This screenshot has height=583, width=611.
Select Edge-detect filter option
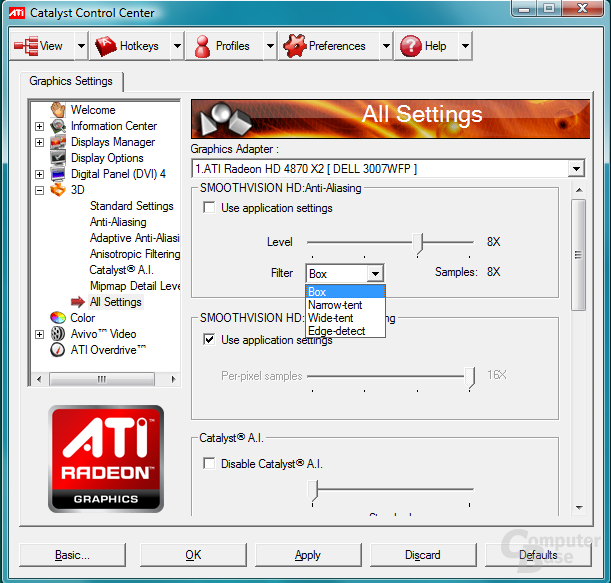click(346, 330)
